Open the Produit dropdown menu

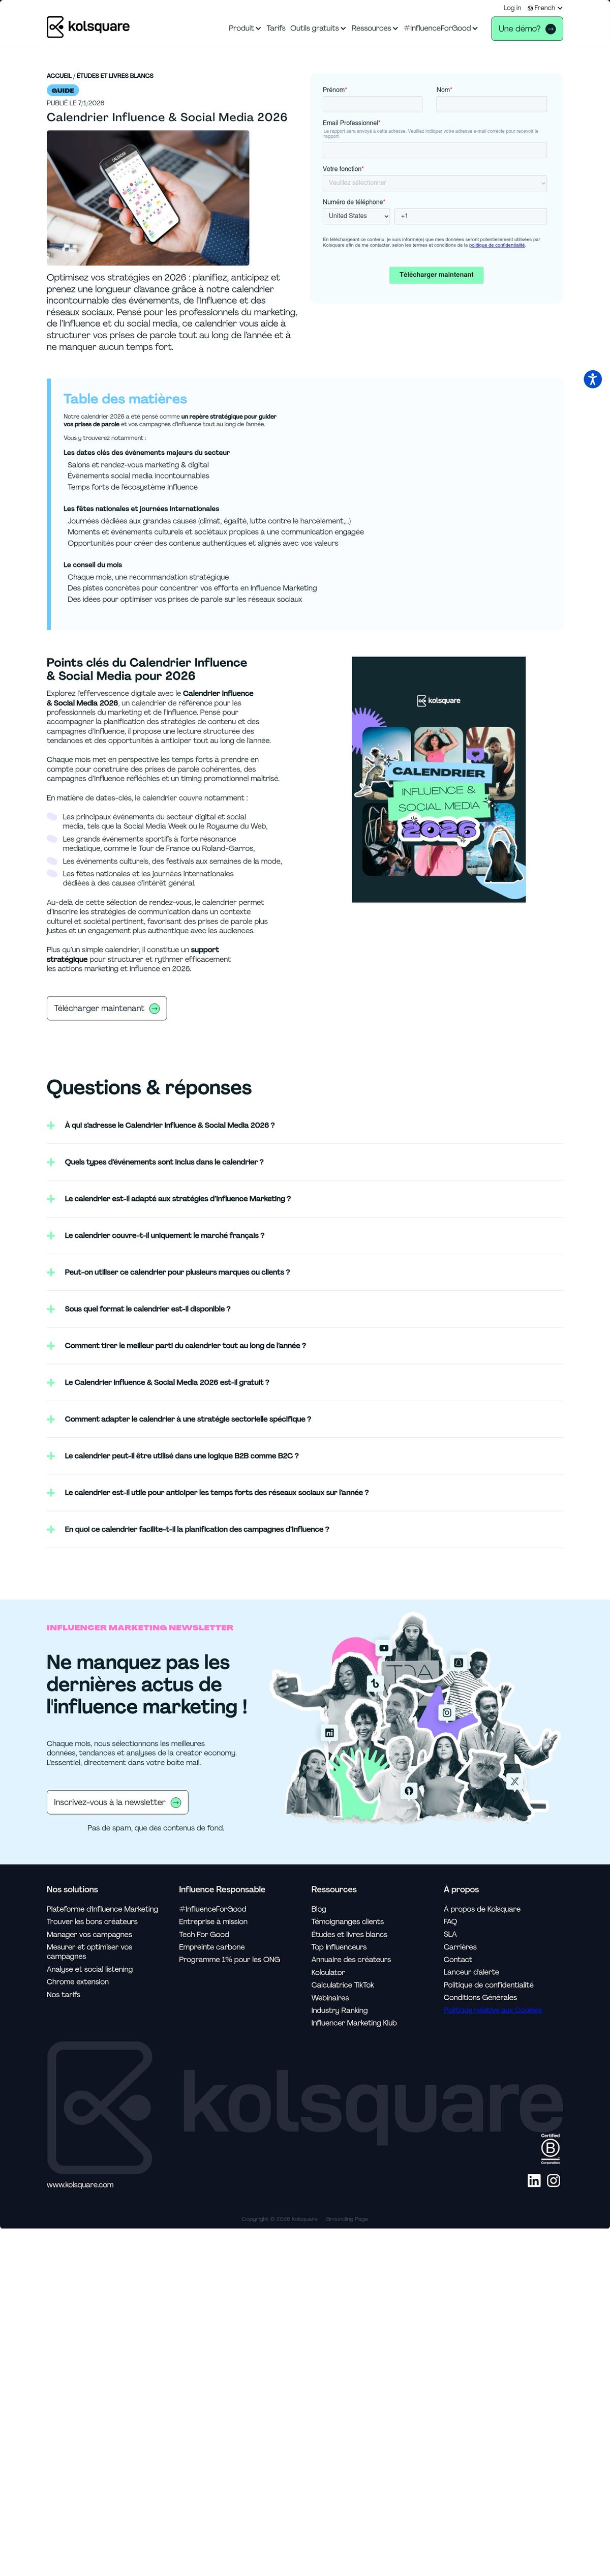[x=244, y=28]
